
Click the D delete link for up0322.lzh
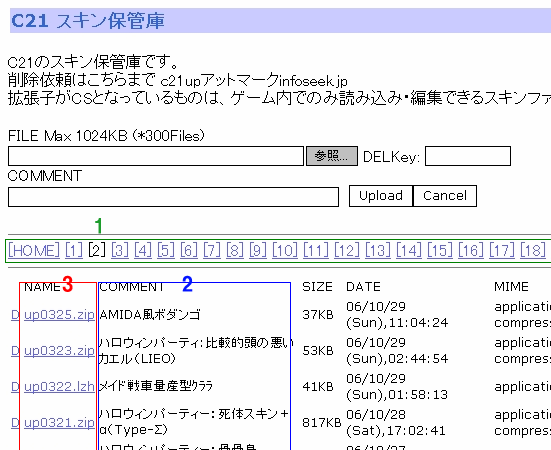(x=15, y=387)
